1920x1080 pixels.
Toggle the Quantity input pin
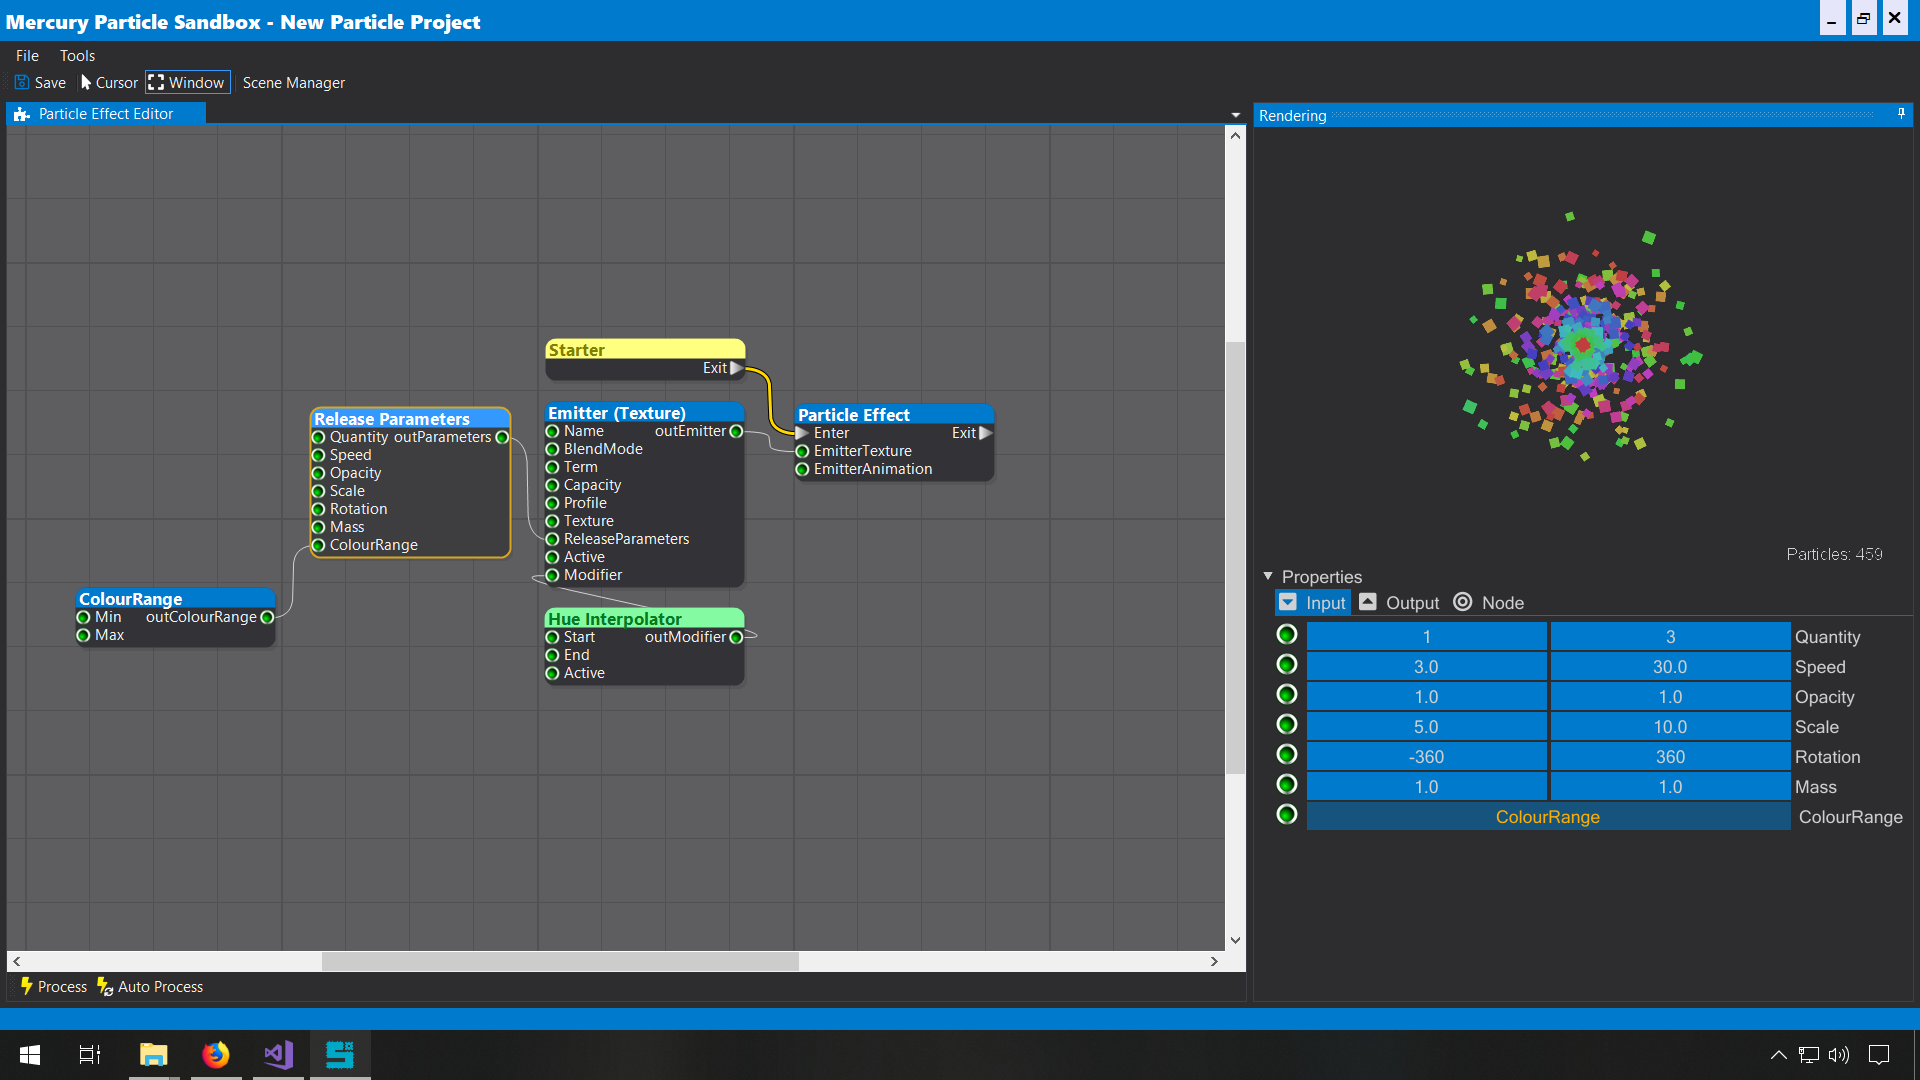tap(1287, 635)
